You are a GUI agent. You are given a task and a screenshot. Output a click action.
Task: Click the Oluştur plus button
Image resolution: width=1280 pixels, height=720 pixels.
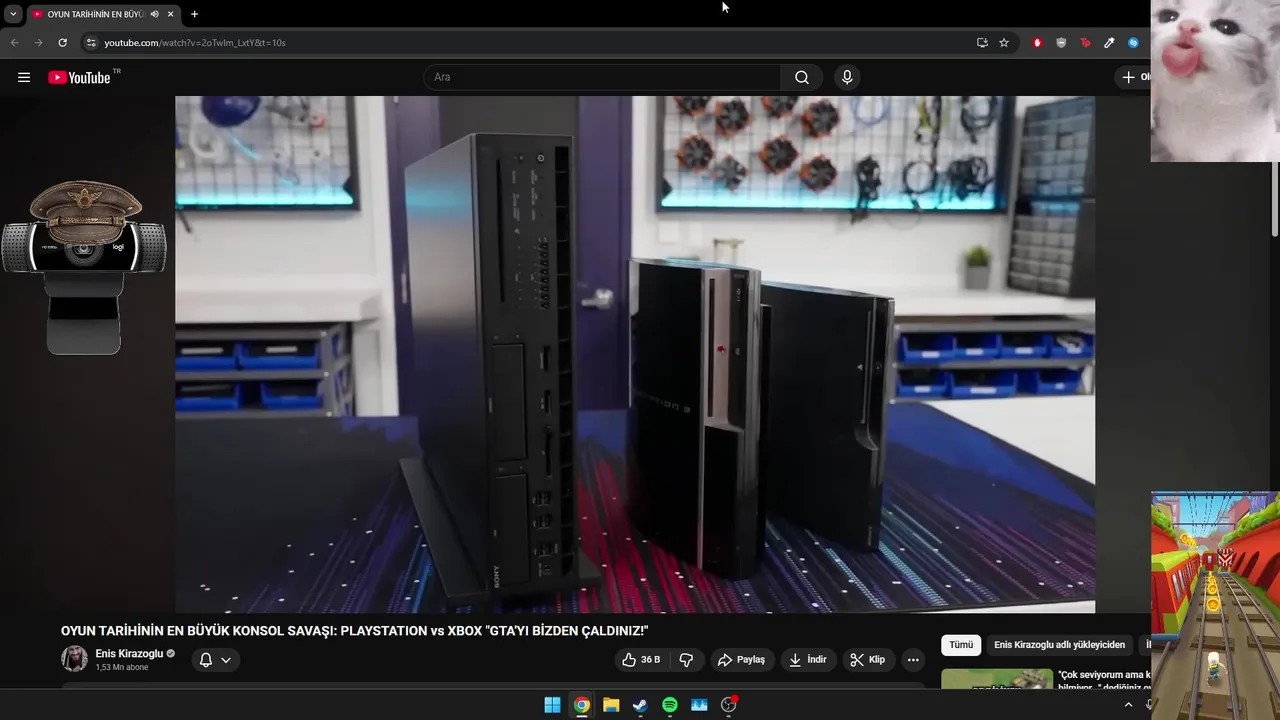pos(1134,77)
